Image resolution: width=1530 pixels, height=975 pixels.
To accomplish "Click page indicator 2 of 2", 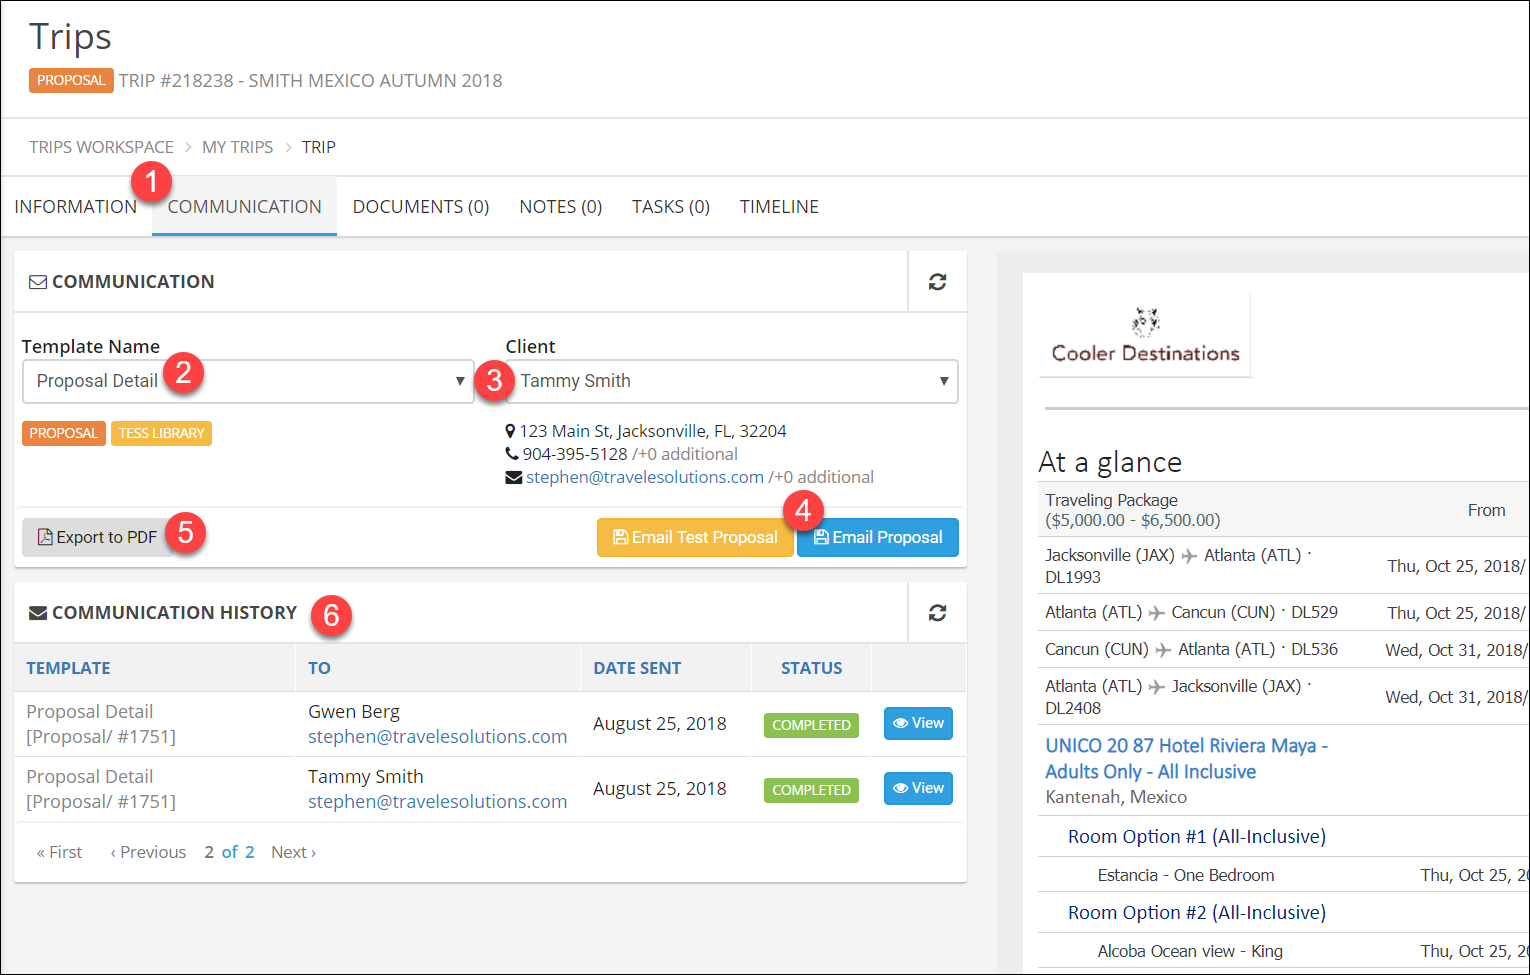I will [x=229, y=853].
